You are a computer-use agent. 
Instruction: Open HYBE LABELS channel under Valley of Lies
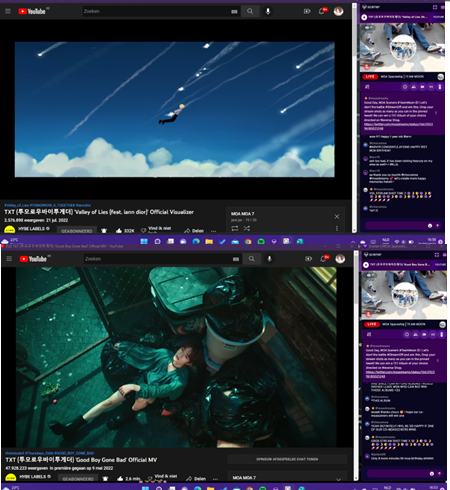[x=34, y=229]
